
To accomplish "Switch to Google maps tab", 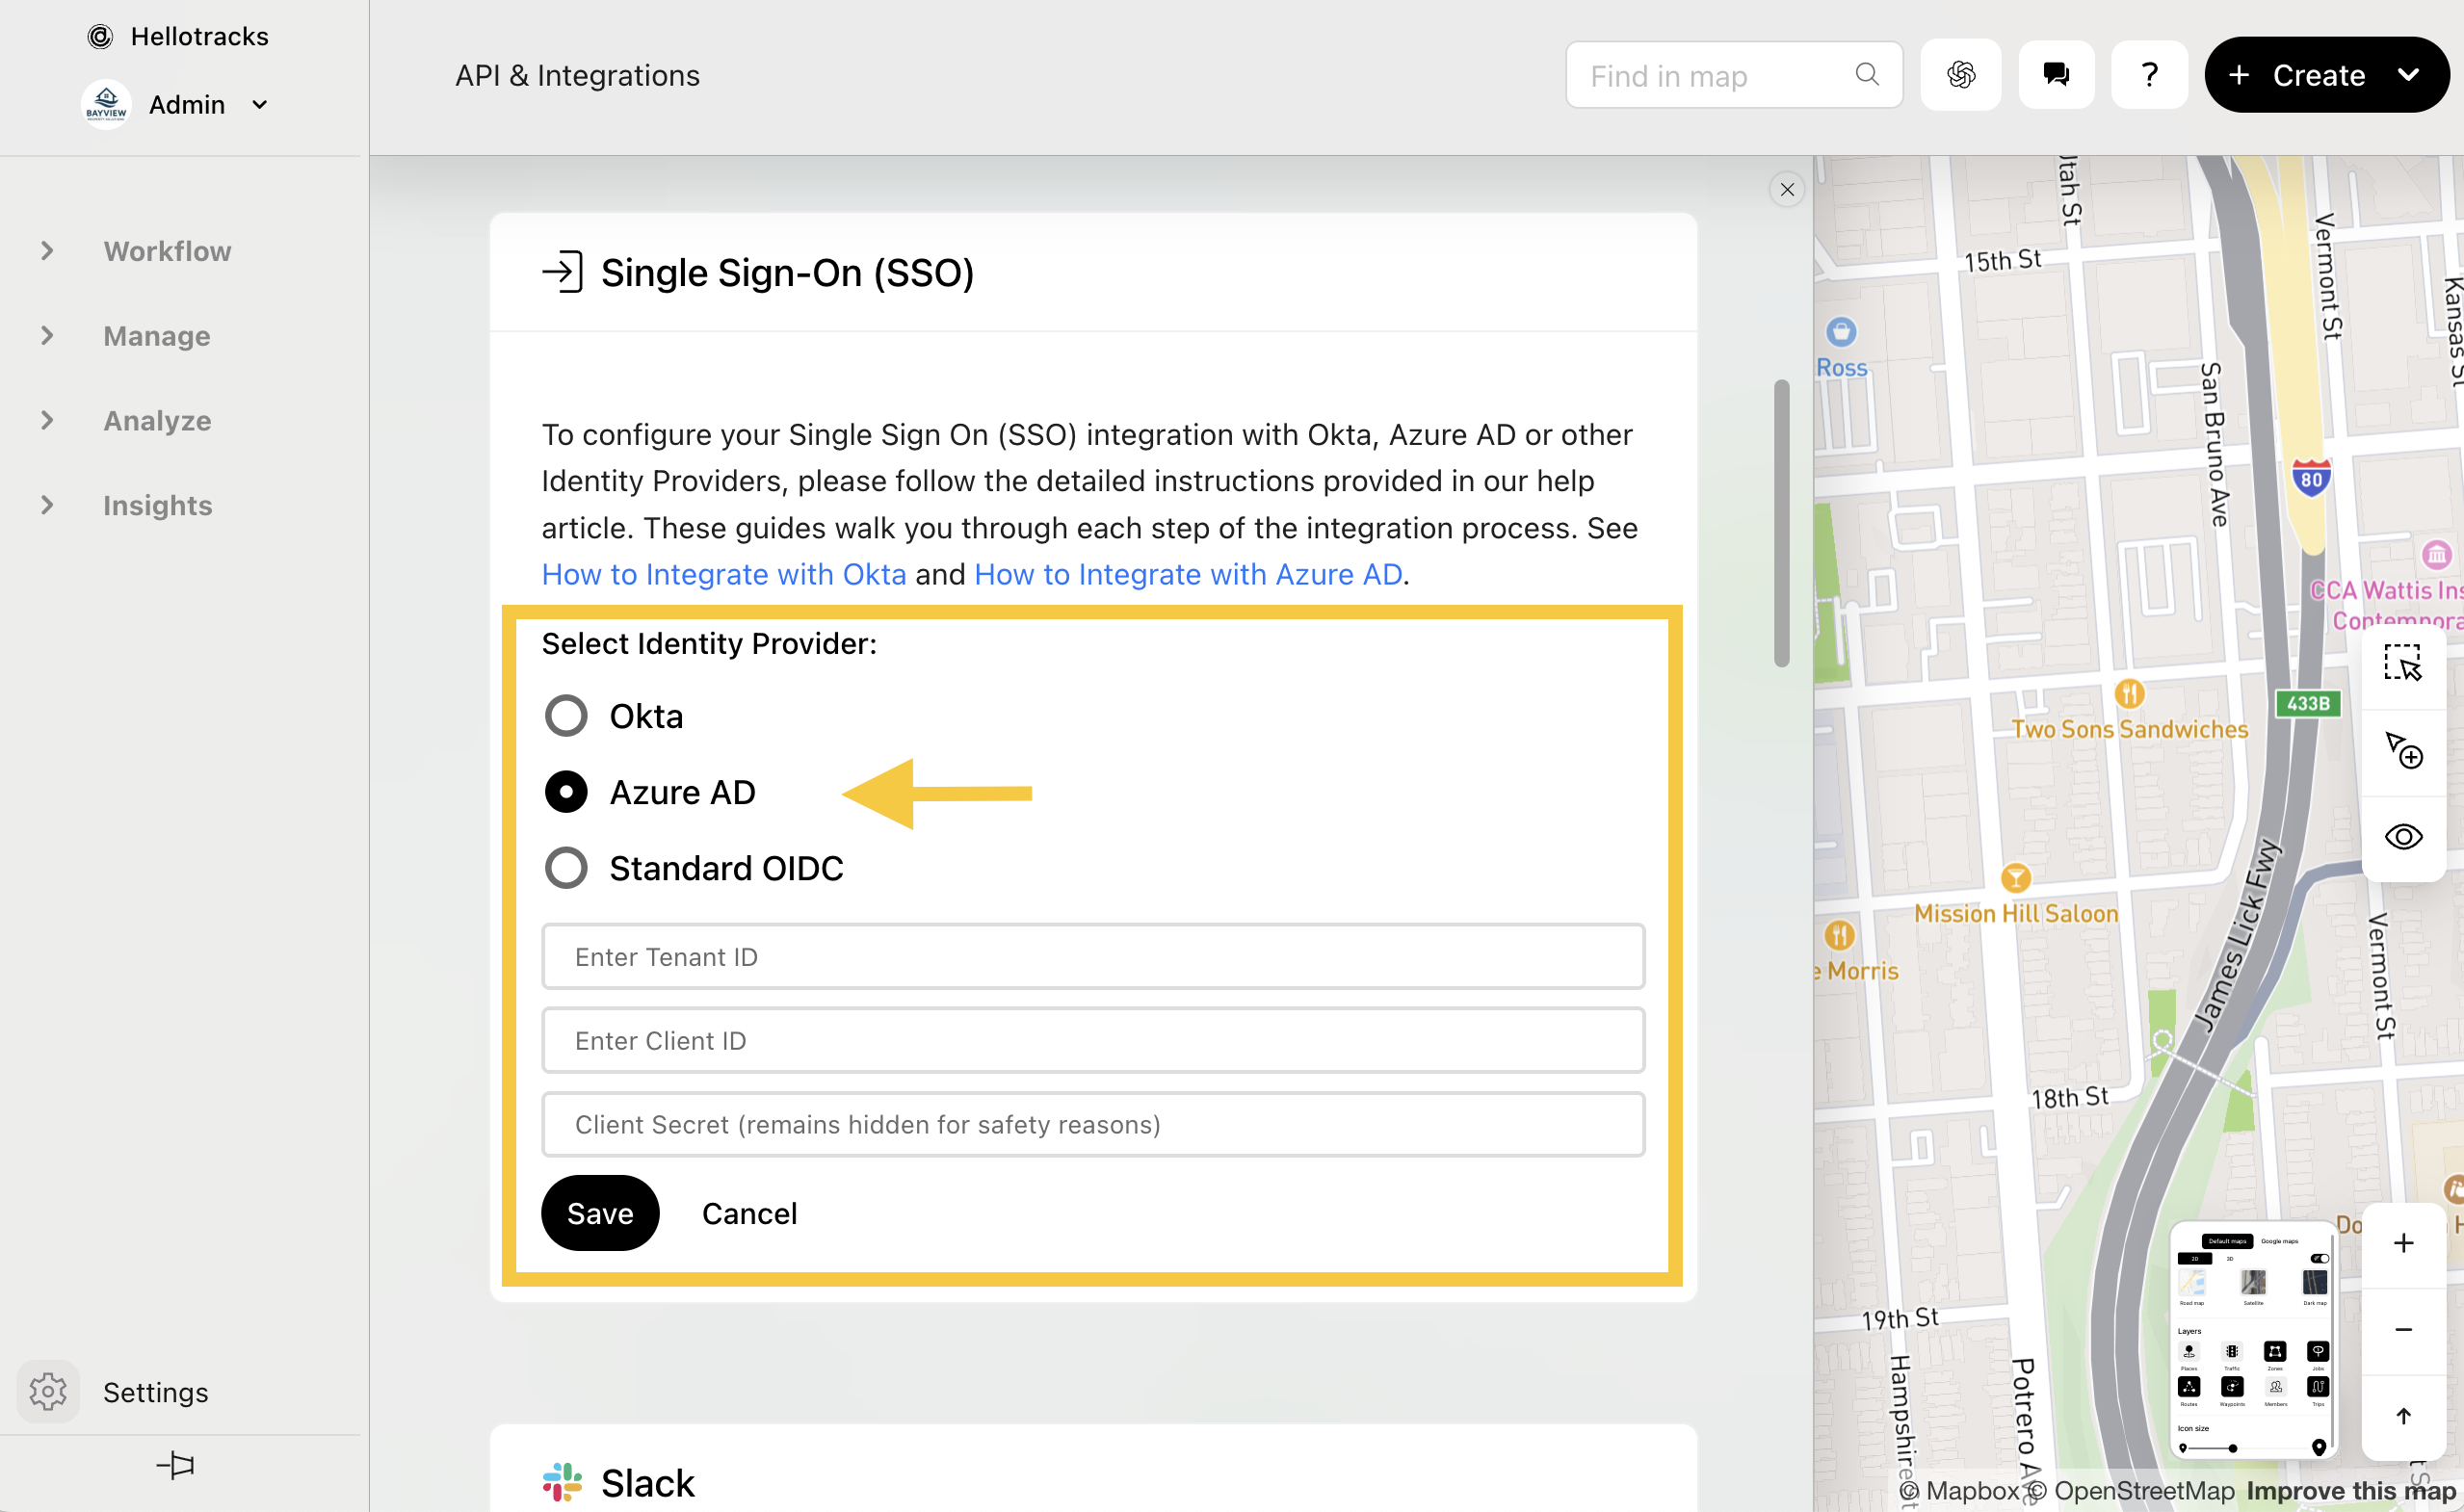I will click(2280, 1242).
